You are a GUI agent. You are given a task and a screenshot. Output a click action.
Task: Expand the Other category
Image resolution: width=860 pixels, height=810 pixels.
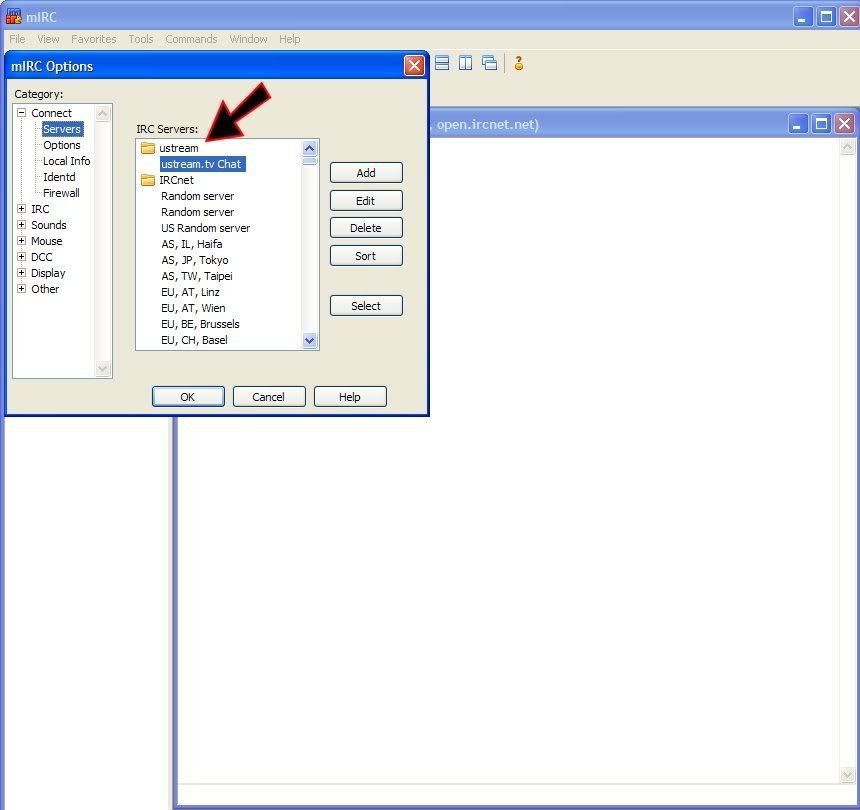point(21,288)
